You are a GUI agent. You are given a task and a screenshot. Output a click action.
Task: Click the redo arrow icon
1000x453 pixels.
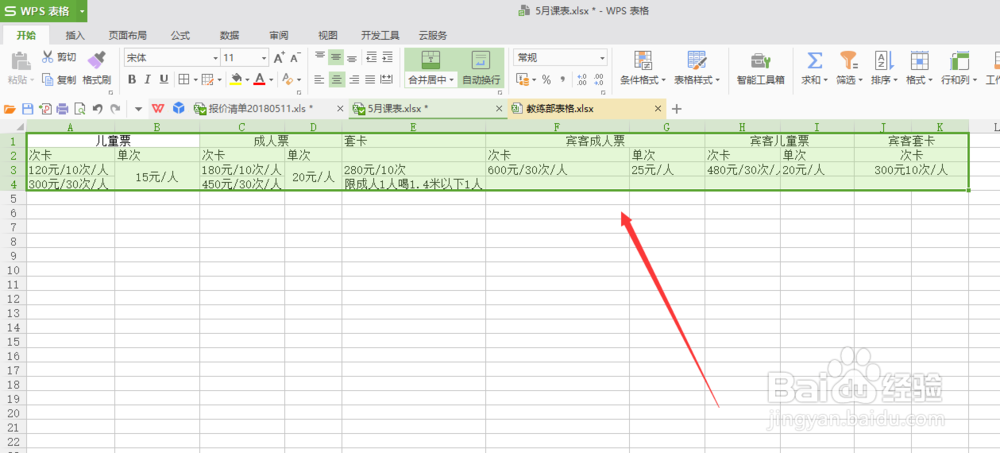click(x=115, y=109)
